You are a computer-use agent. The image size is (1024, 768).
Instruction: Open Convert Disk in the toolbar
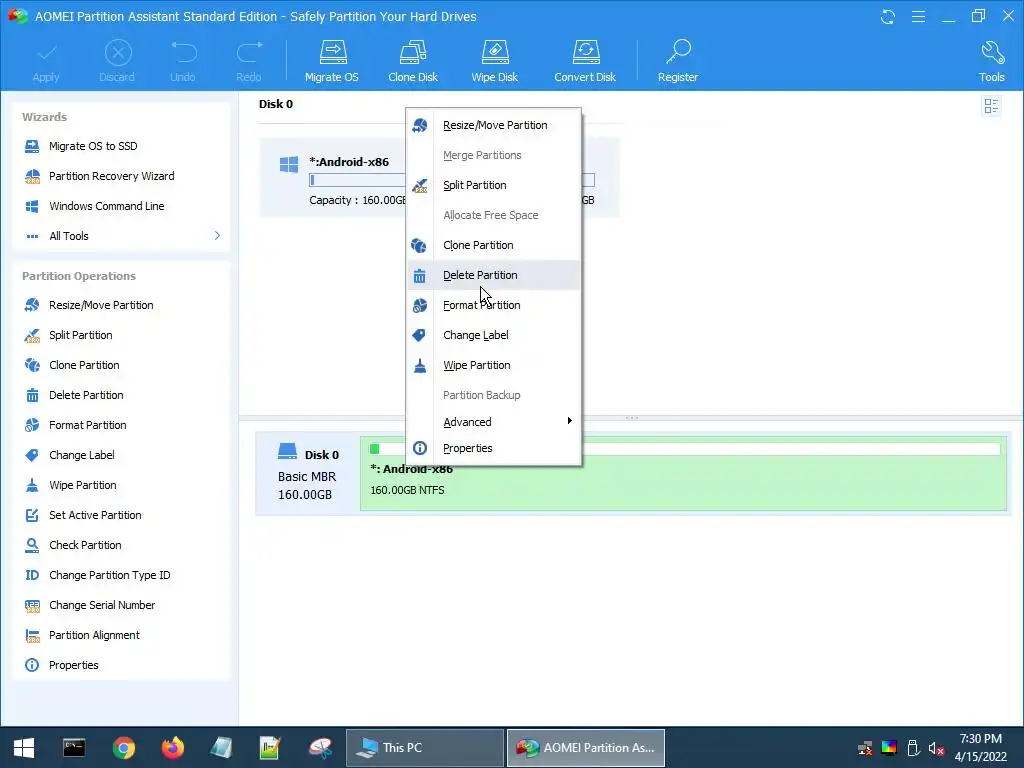[x=584, y=61]
